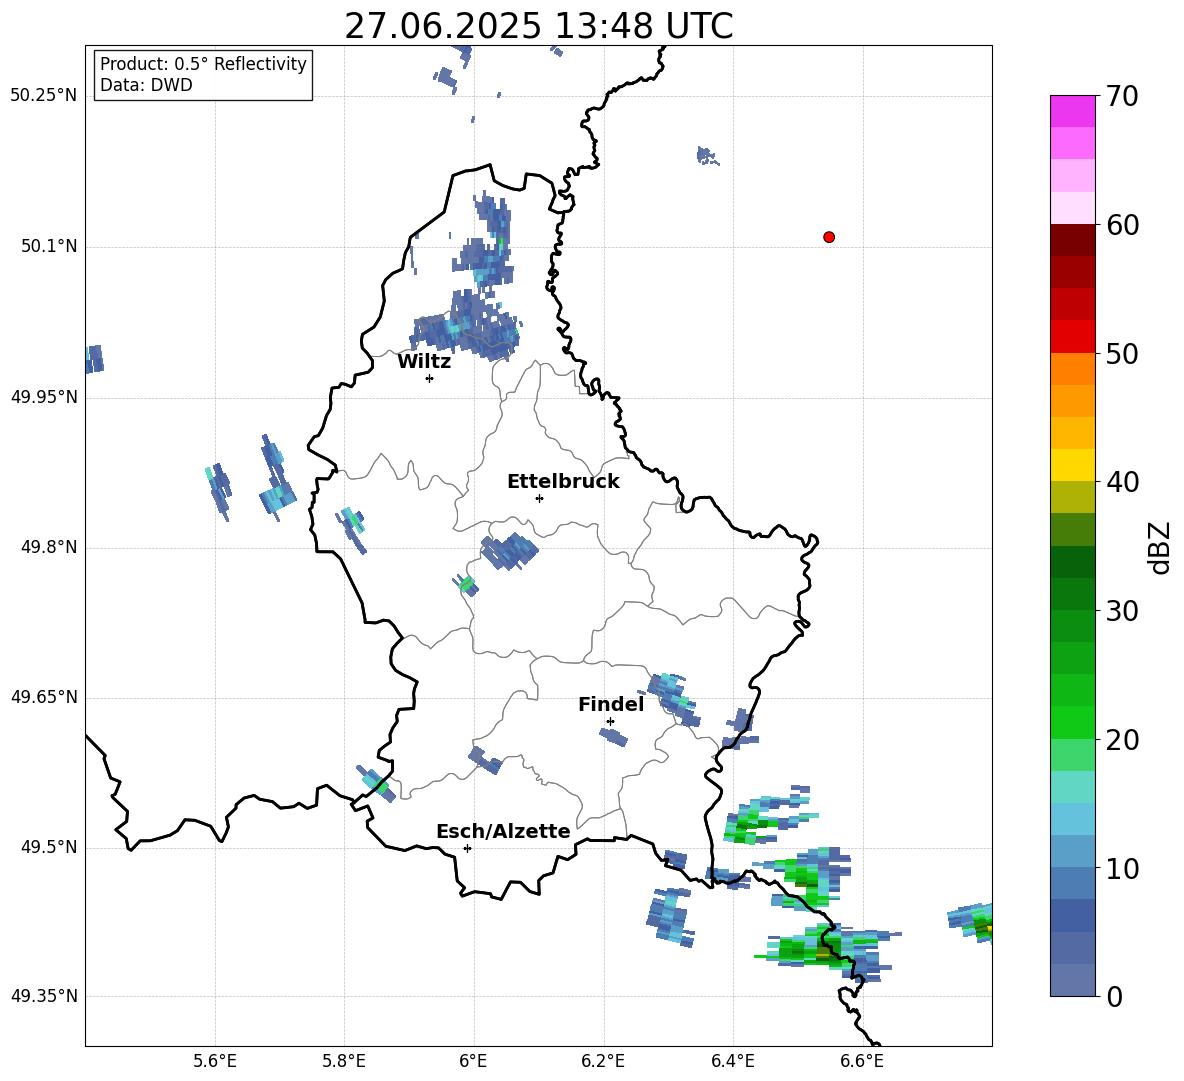Click the 70 value on the colorbar
Screen dimensions: 1184x1081
click(1122, 97)
